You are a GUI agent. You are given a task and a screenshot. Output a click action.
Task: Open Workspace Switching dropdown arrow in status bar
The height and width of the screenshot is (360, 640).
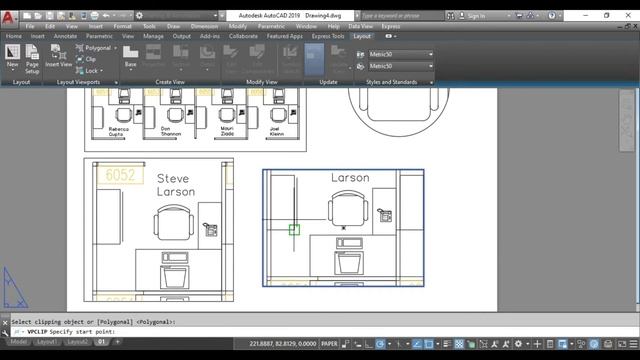coord(527,344)
